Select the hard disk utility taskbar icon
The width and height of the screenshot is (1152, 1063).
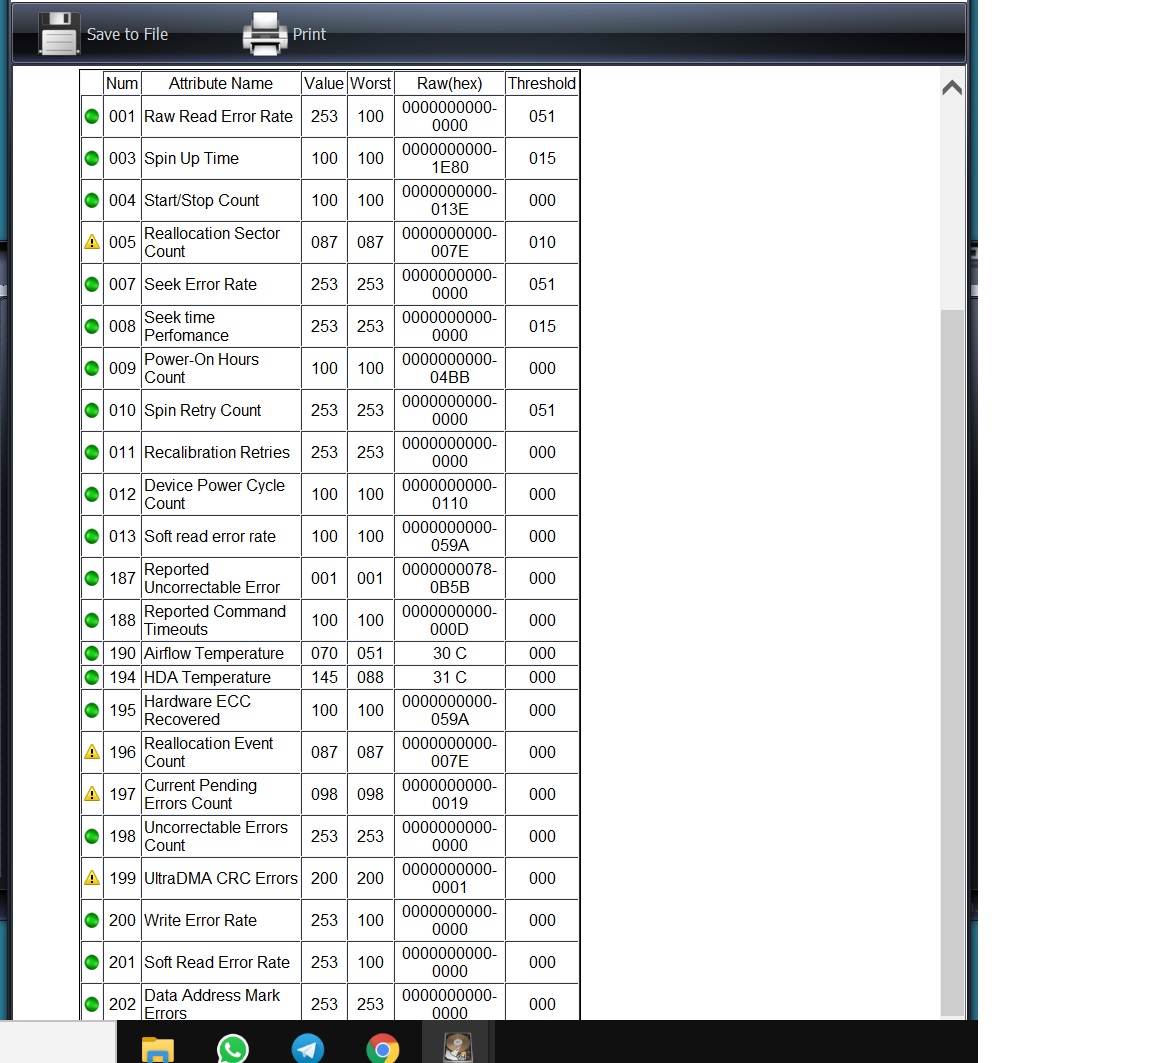458,1047
